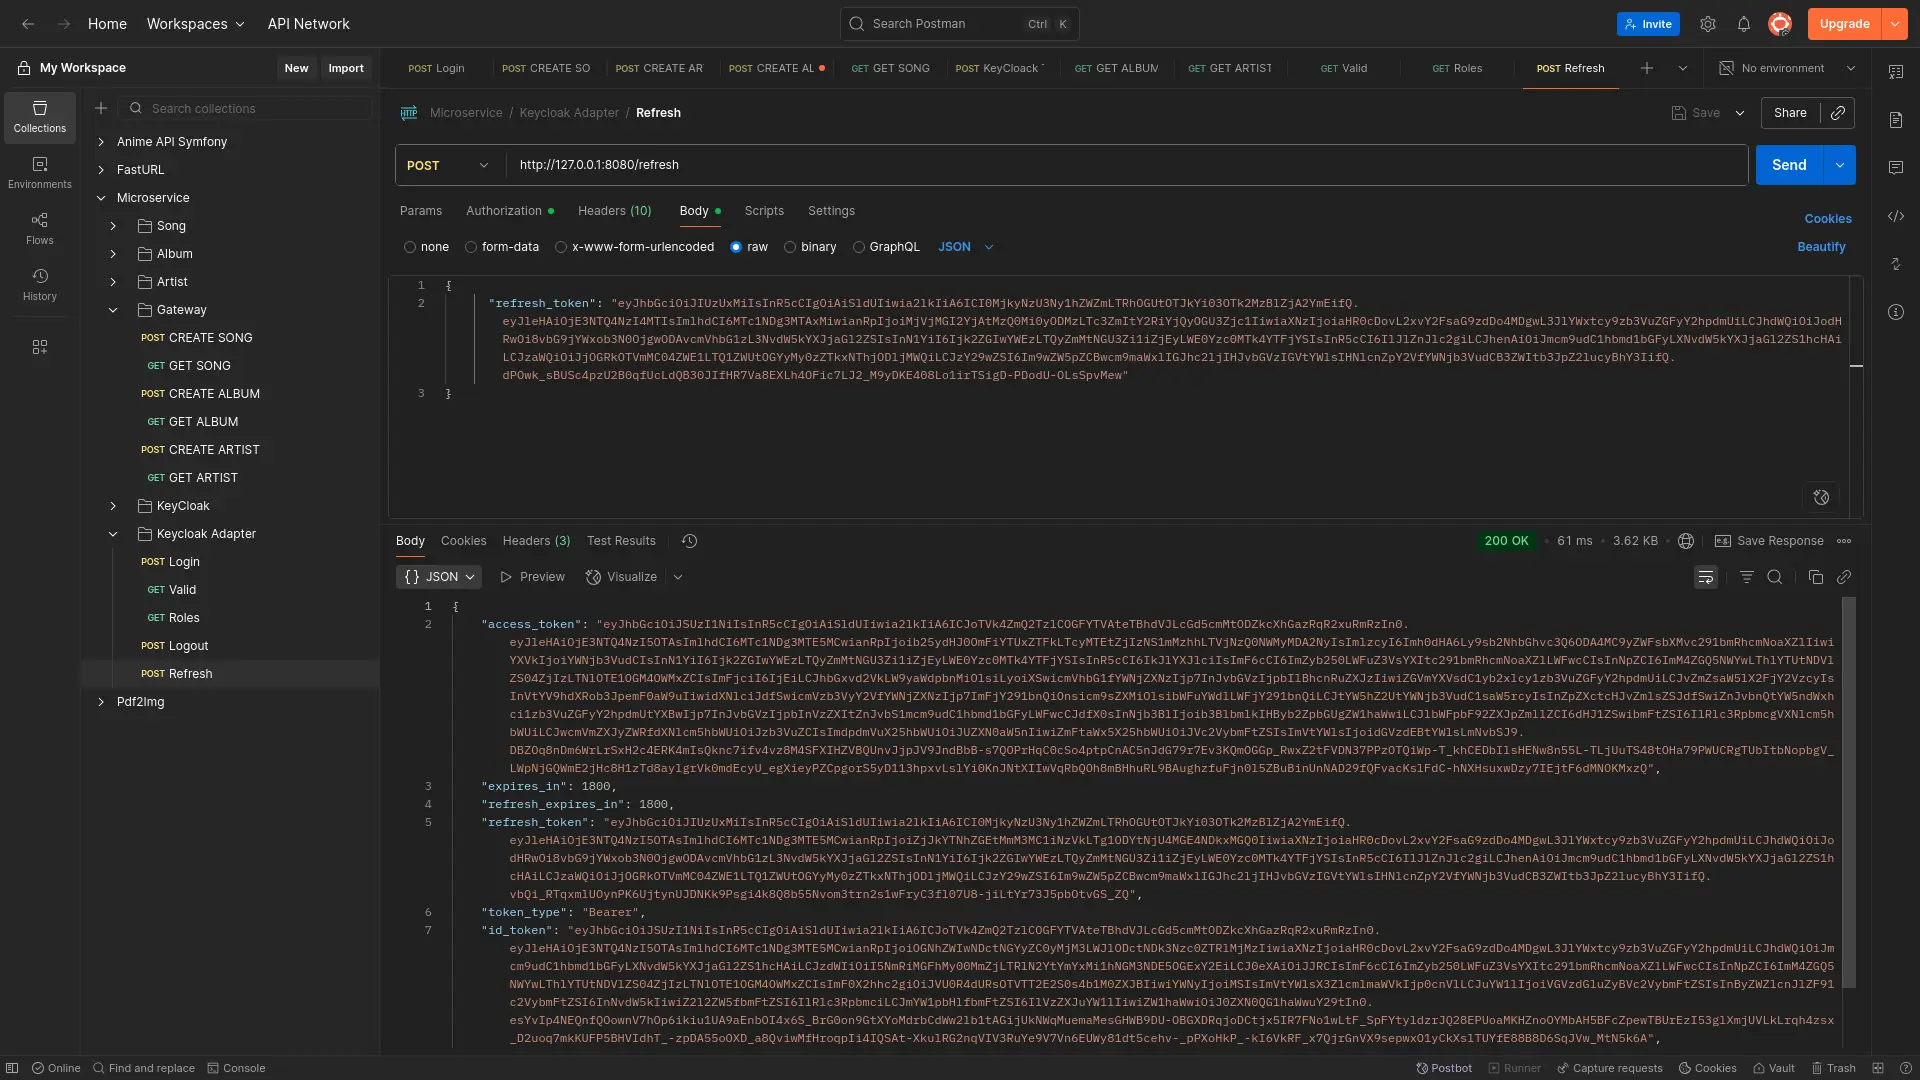Copy request link icon beside Share

pyautogui.click(x=1838, y=113)
